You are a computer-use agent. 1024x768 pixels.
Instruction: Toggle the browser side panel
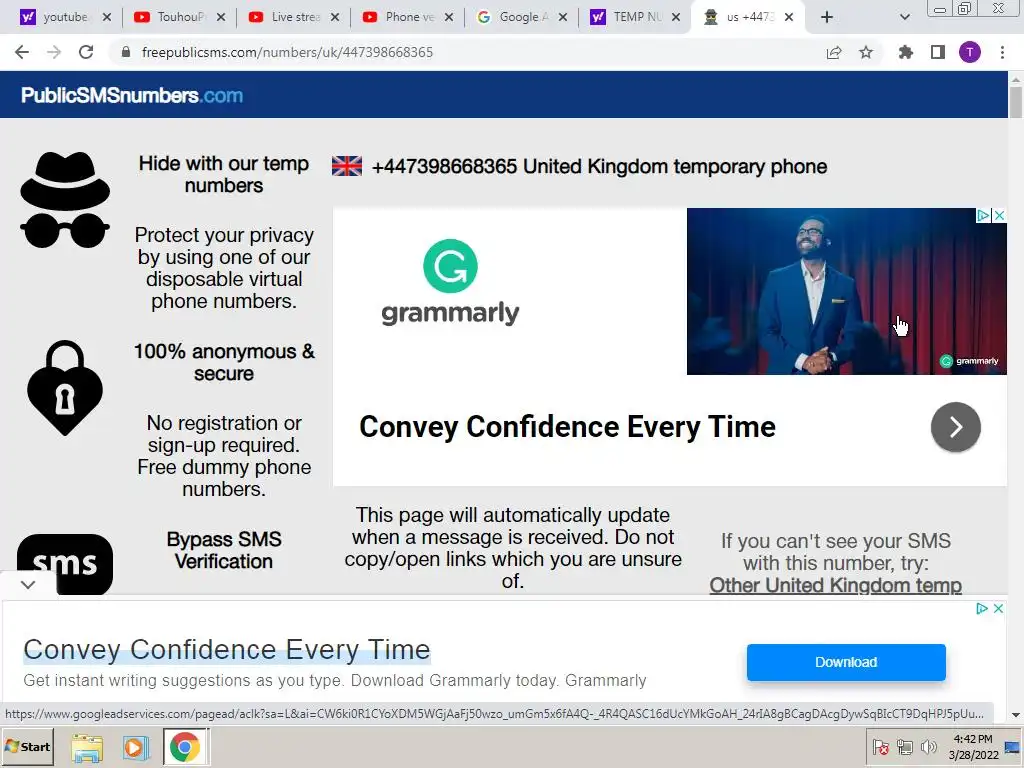938,52
